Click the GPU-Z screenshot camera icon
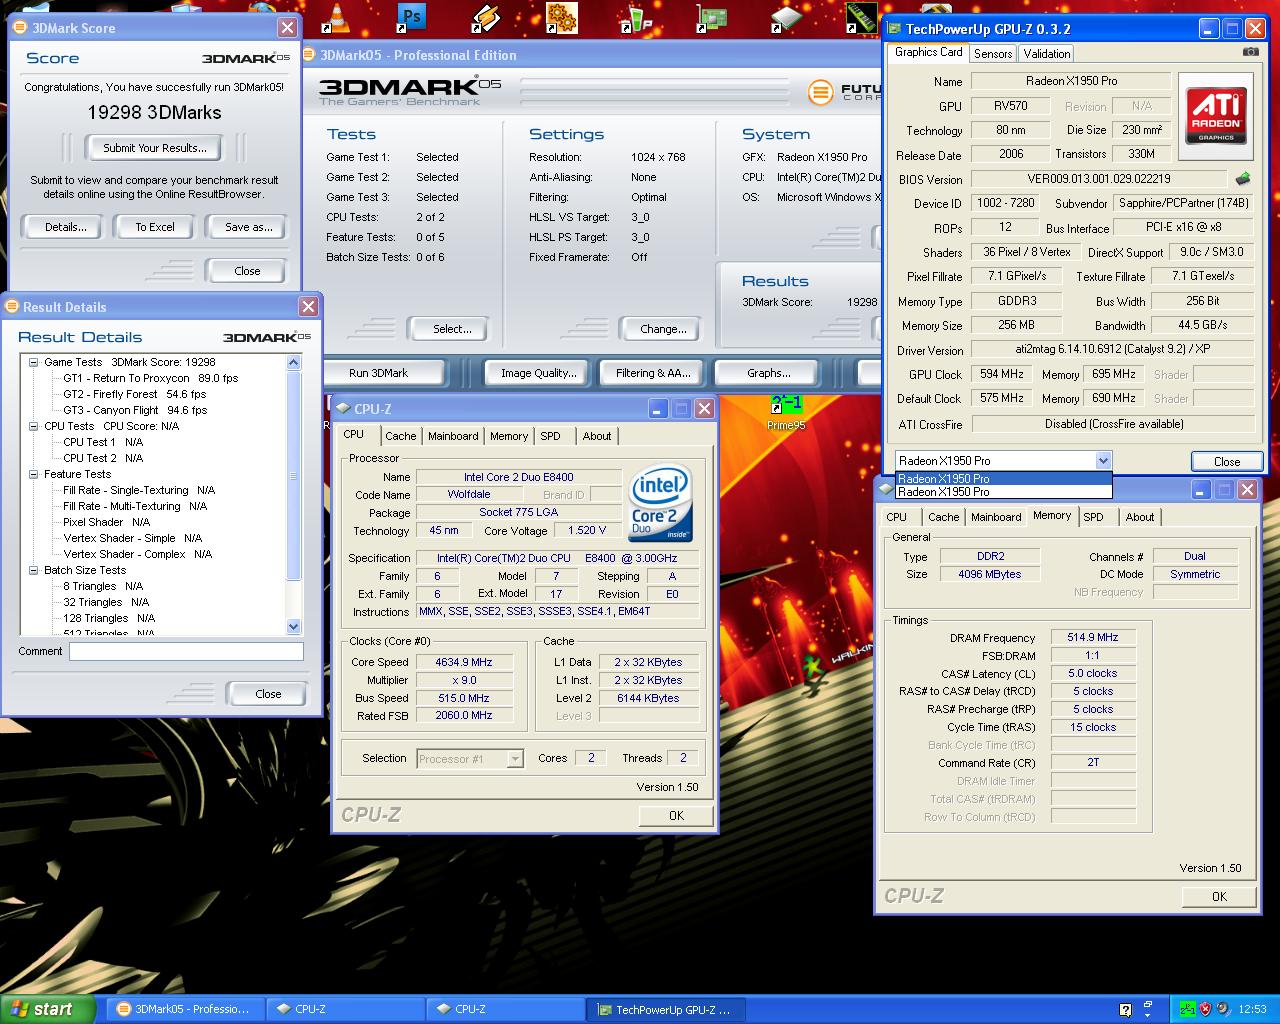The height and width of the screenshot is (1024, 1280). (x=1250, y=52)
